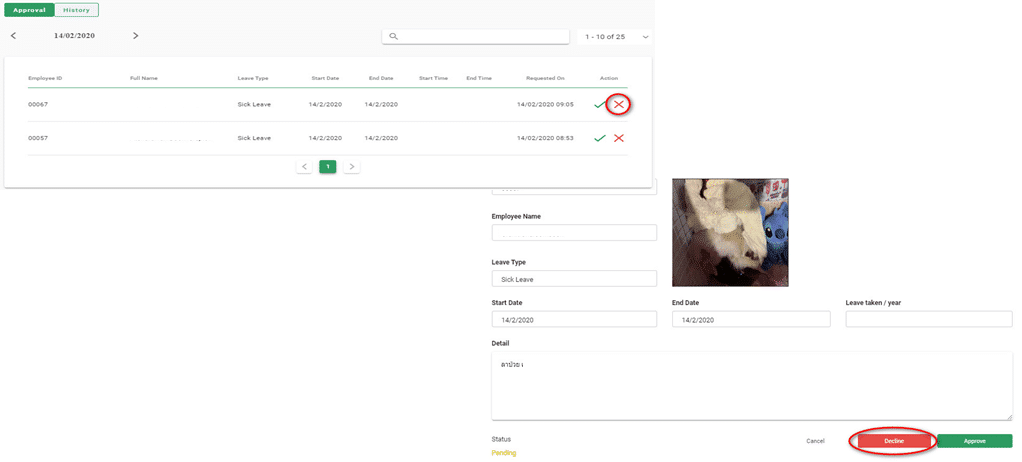1022x462 pixels.
Task: Go to next page in pagination
Action: coord(352,167)
